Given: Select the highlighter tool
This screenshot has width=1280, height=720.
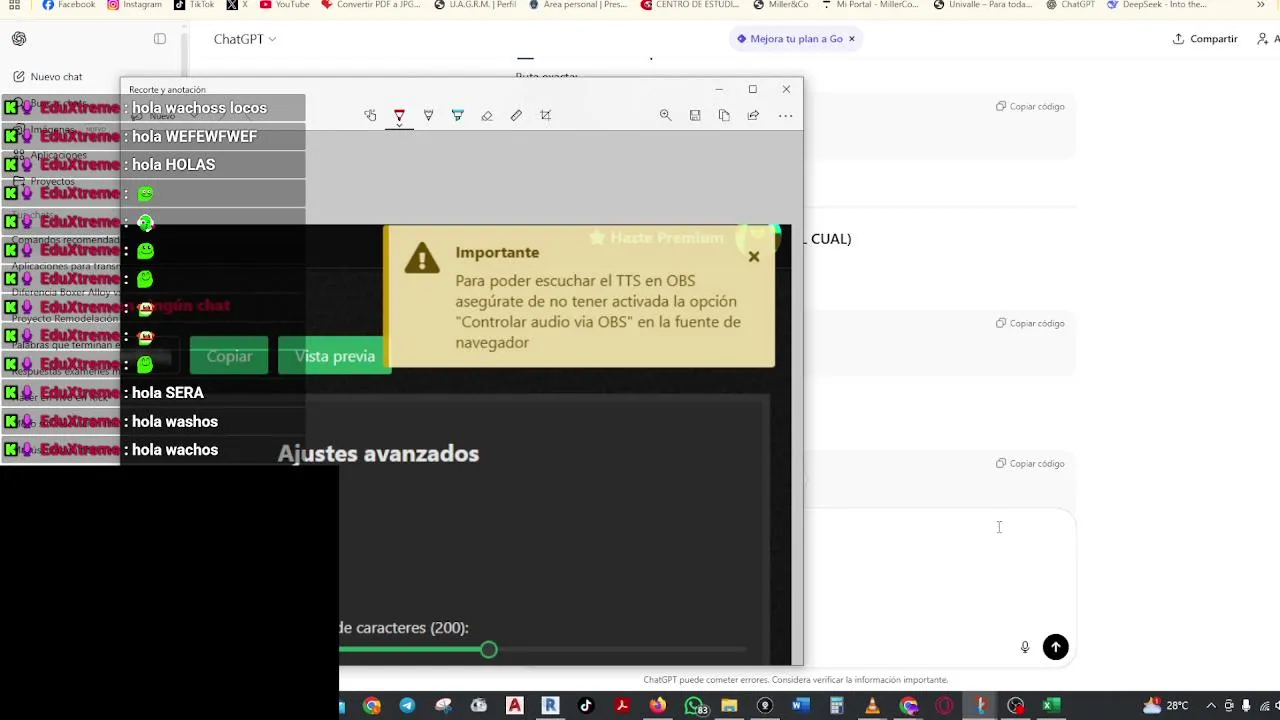Looking at the screenshot, I should click(457, 116).
